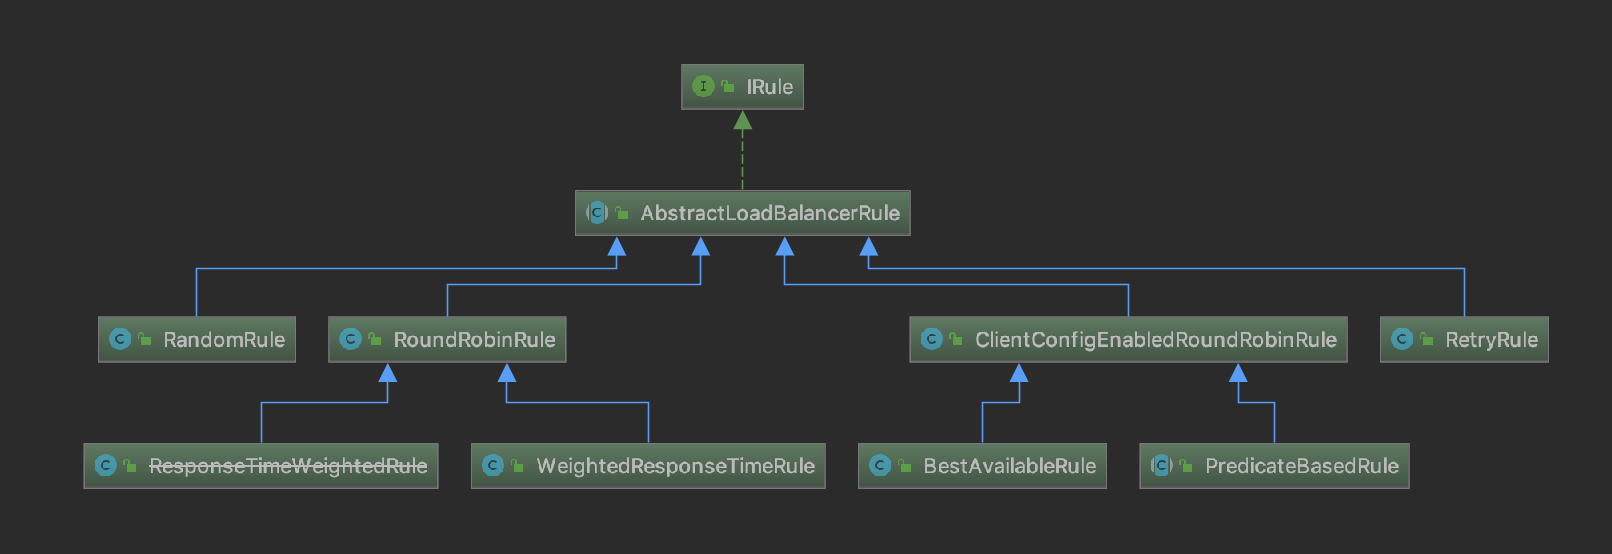Select the RandomRule class node

(197, 340)
